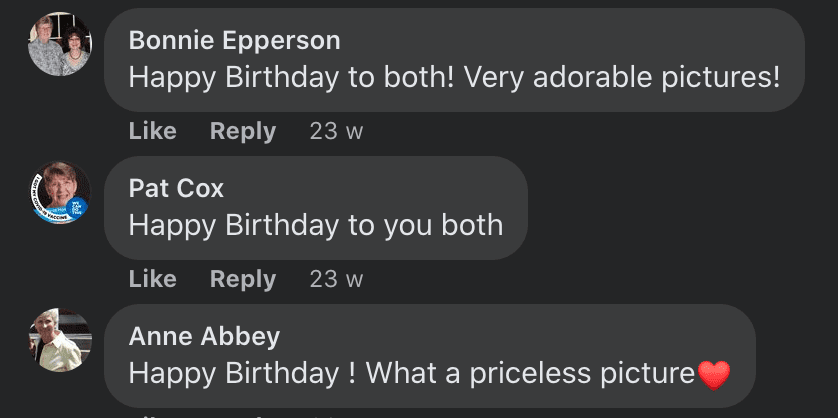Click "Happy Birthday !" in Anne Abbey's comment
838x418 pixels.
click(242, 374)
